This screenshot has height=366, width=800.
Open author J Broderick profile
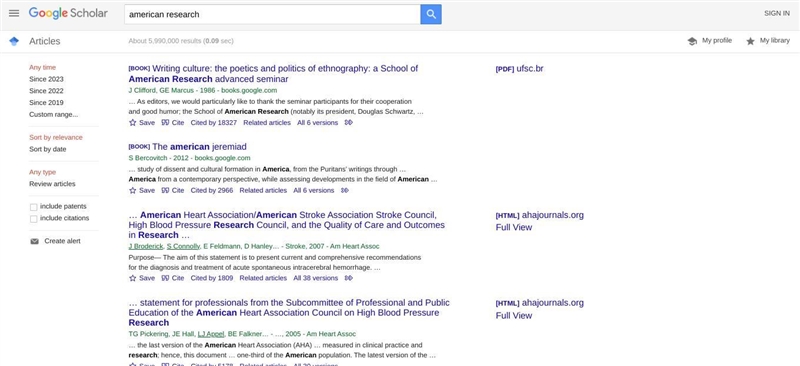pos(146,246)
